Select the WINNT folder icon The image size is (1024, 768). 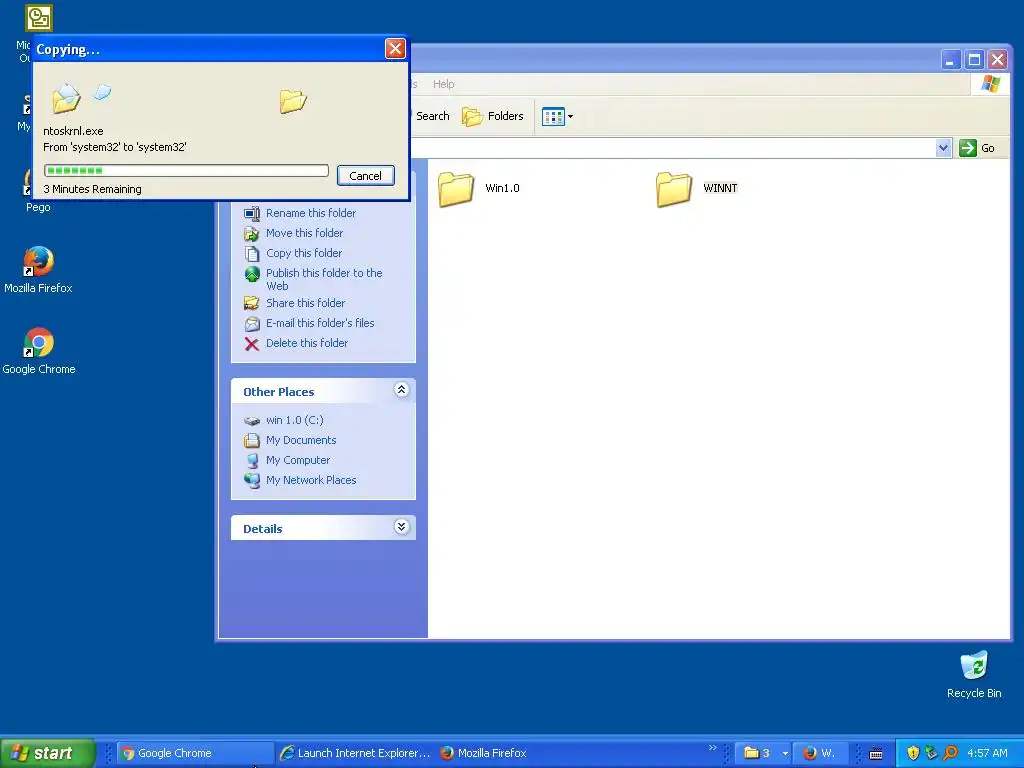click(x=673, y=189)
